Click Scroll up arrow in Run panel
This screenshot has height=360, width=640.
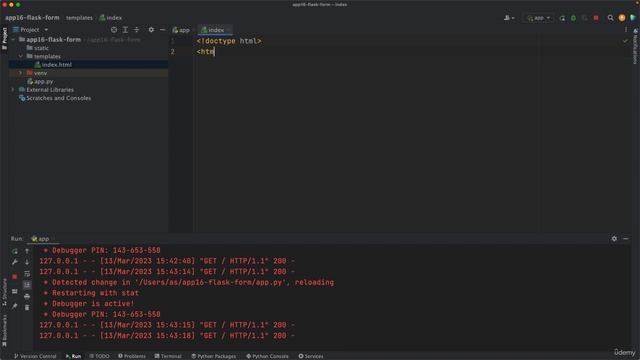point(27,251)
